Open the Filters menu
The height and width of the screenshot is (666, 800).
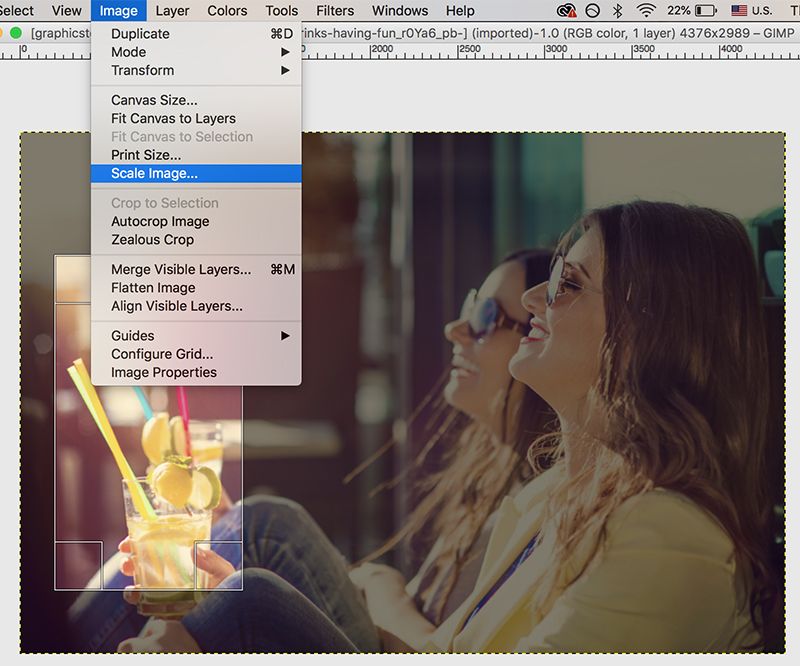tap(334, 11)
